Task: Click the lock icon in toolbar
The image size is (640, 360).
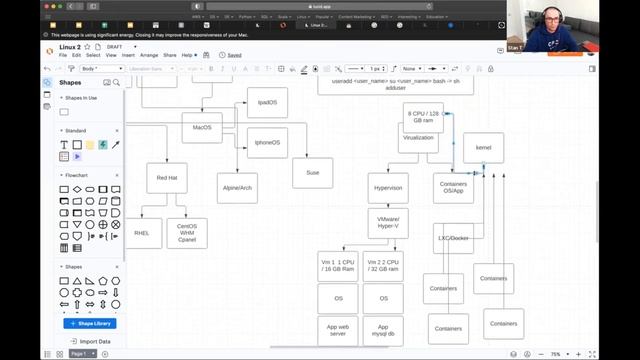Action: pos(491,69)
